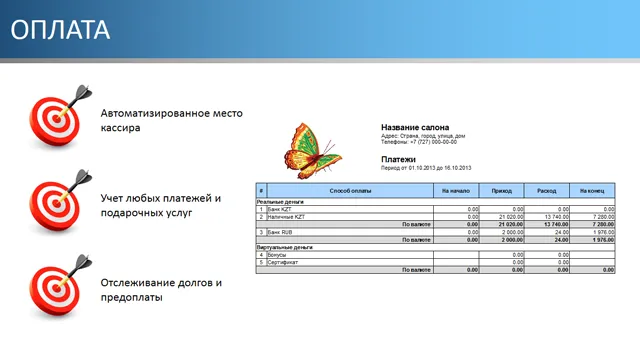Click the 'Сертификат' row name

[x=283, y=262]
